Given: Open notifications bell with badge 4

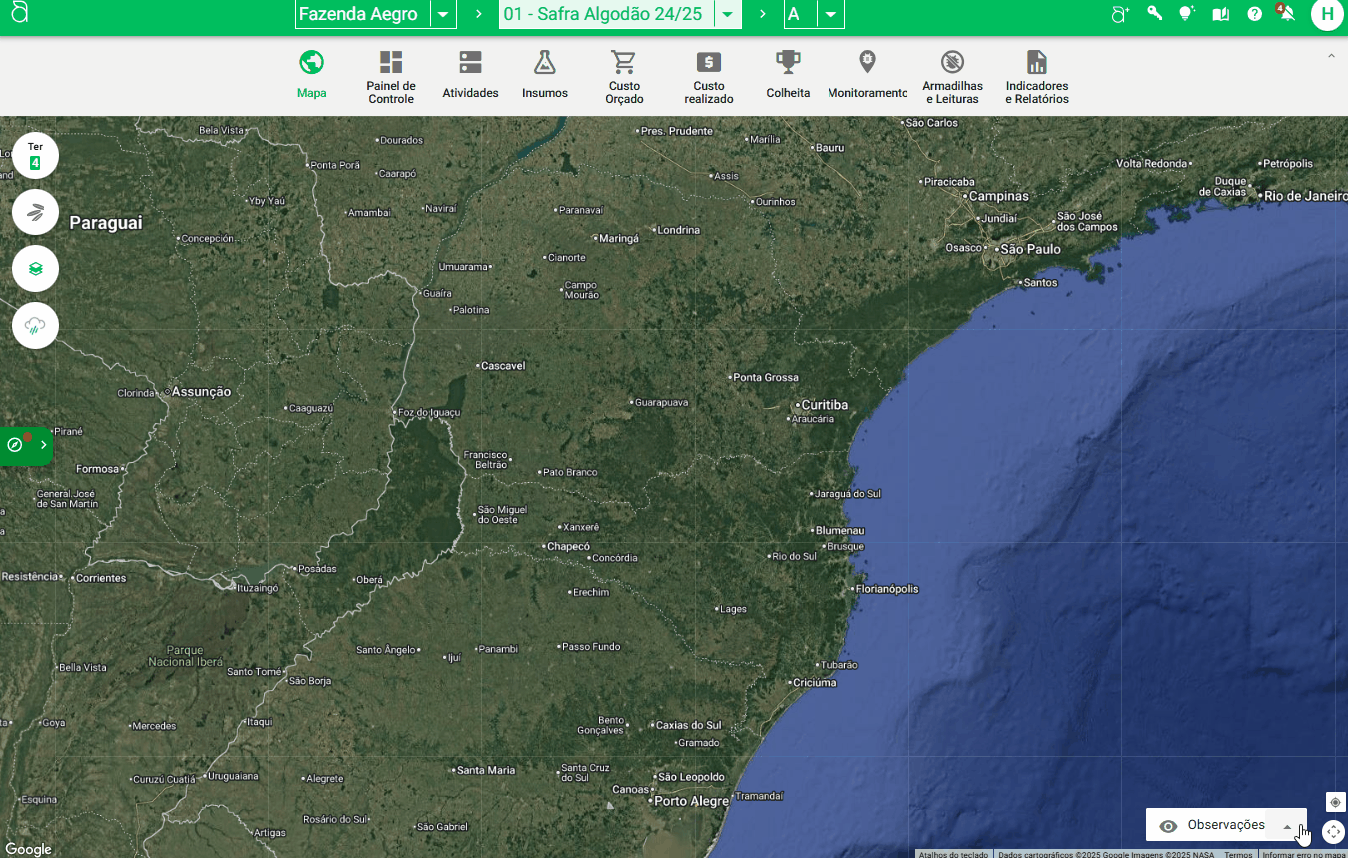Looking at the screenshot, I should [1287, 14].
